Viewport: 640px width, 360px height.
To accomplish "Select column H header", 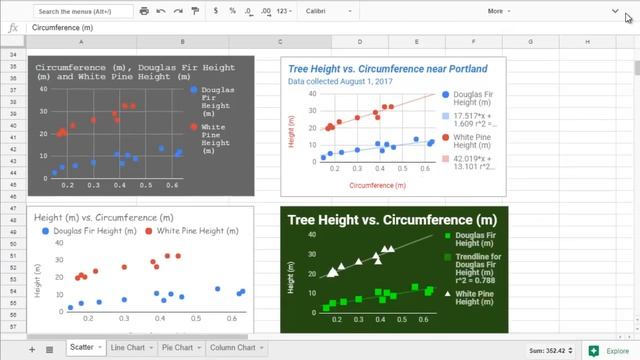I will [587, 42].
